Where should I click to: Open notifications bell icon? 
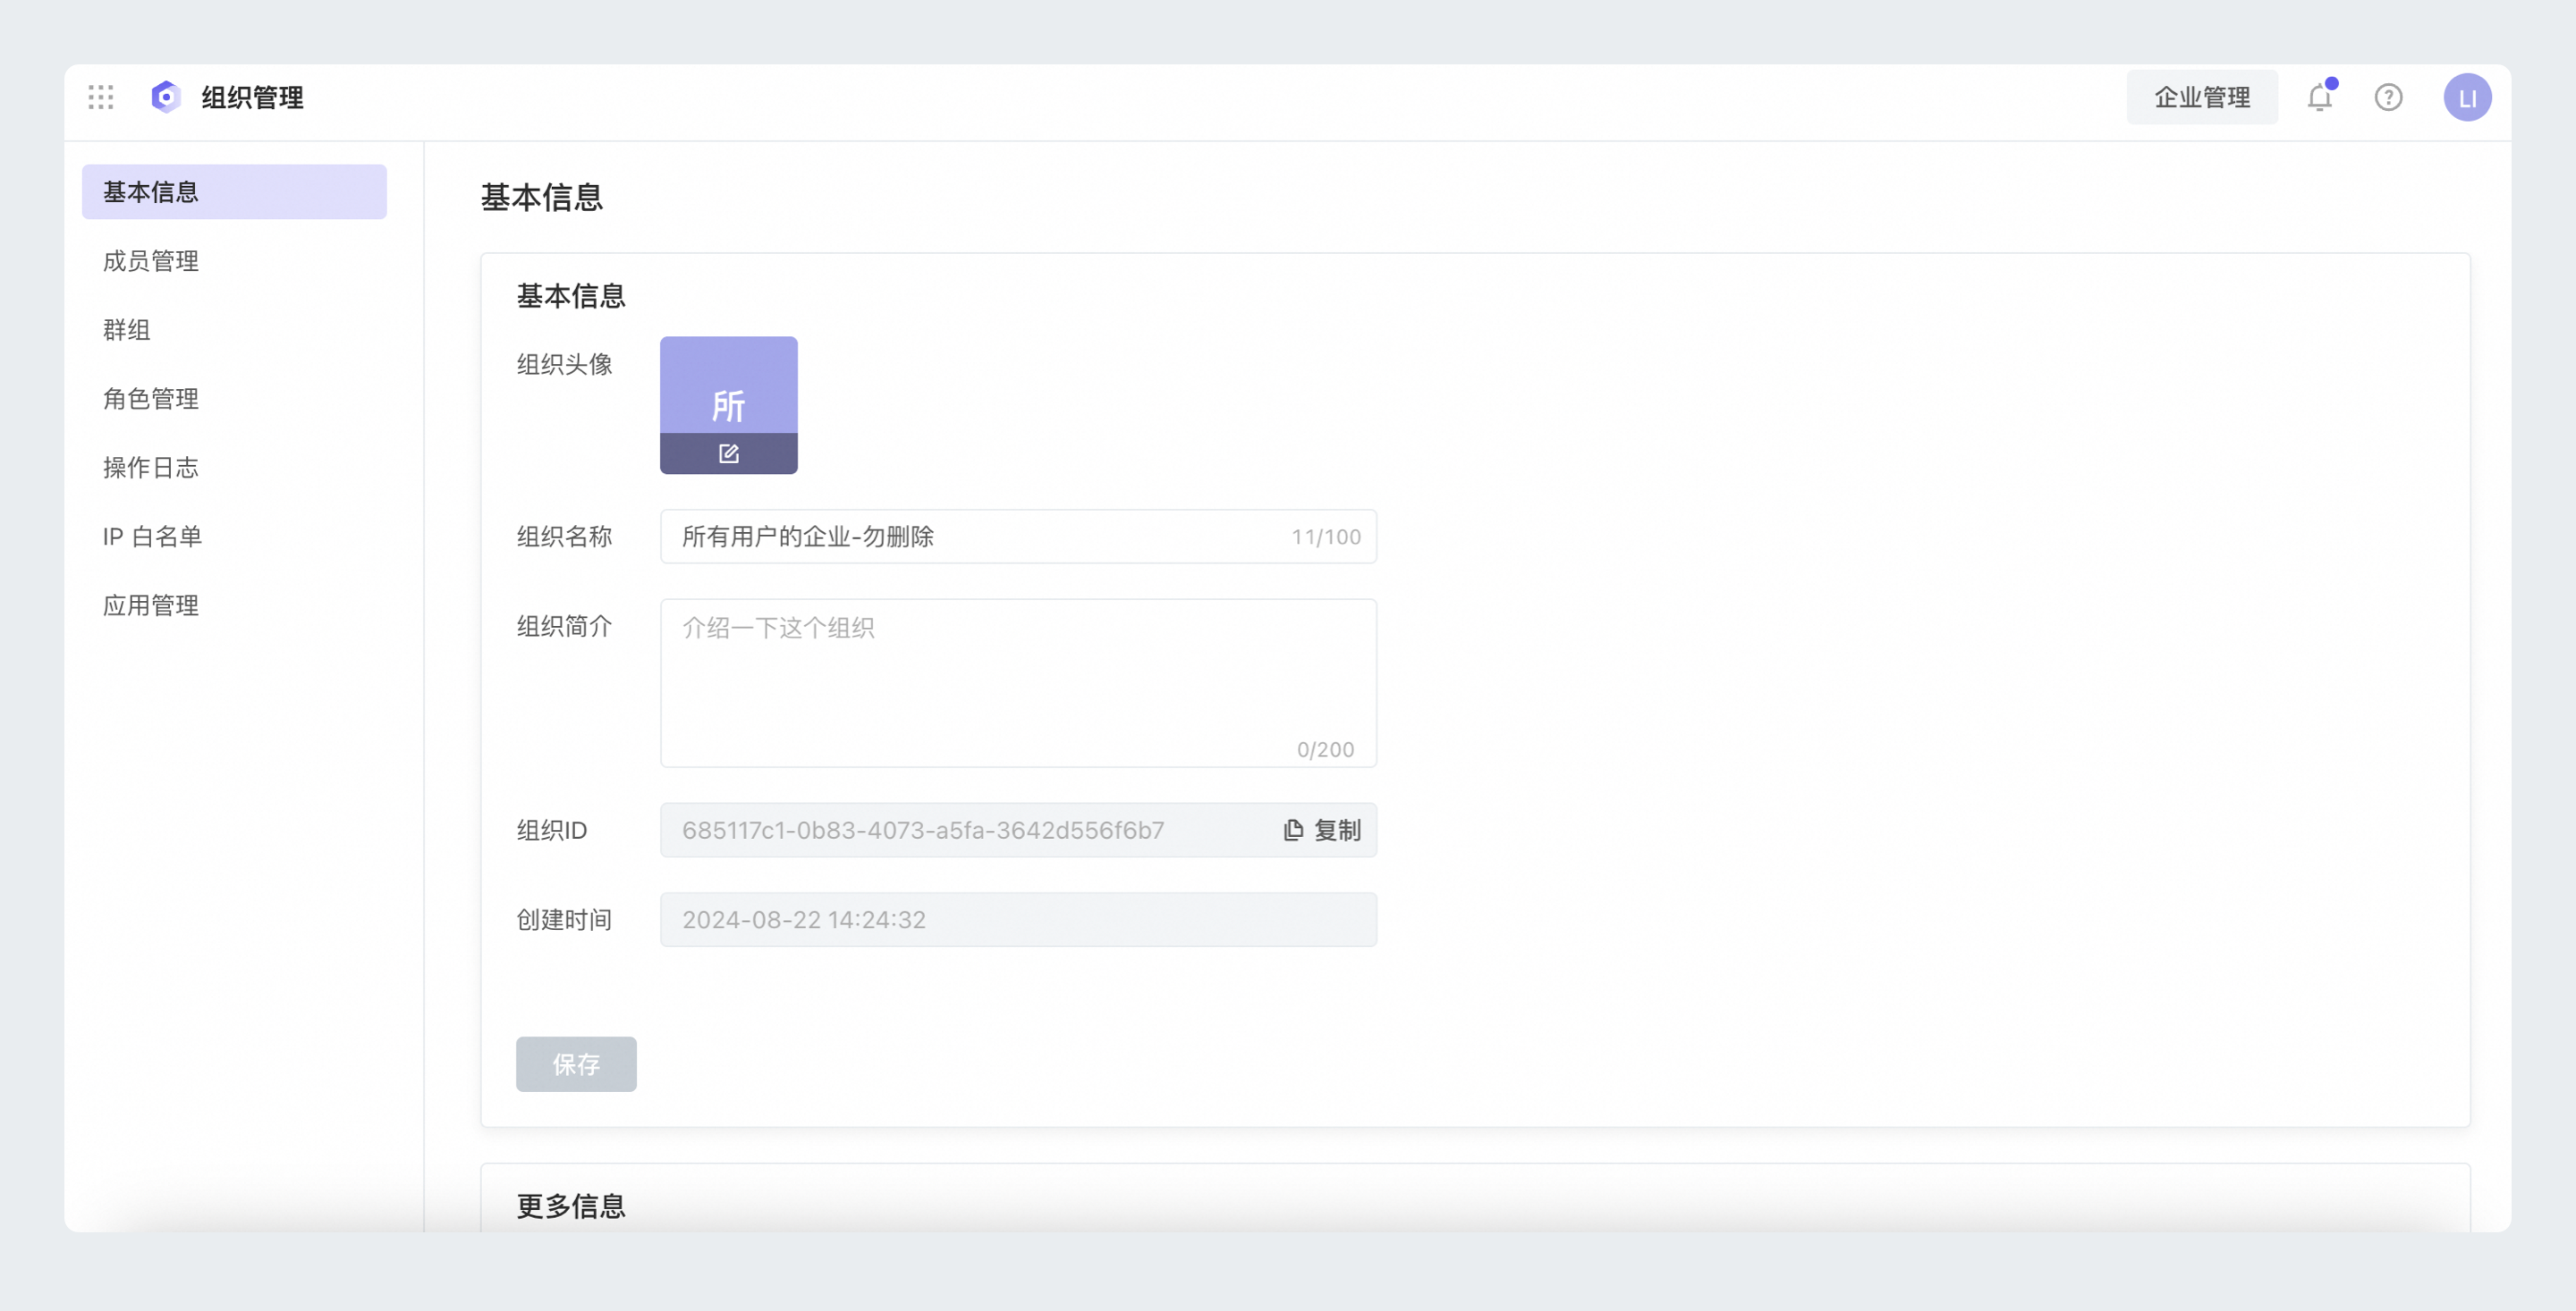(2320, 97)
